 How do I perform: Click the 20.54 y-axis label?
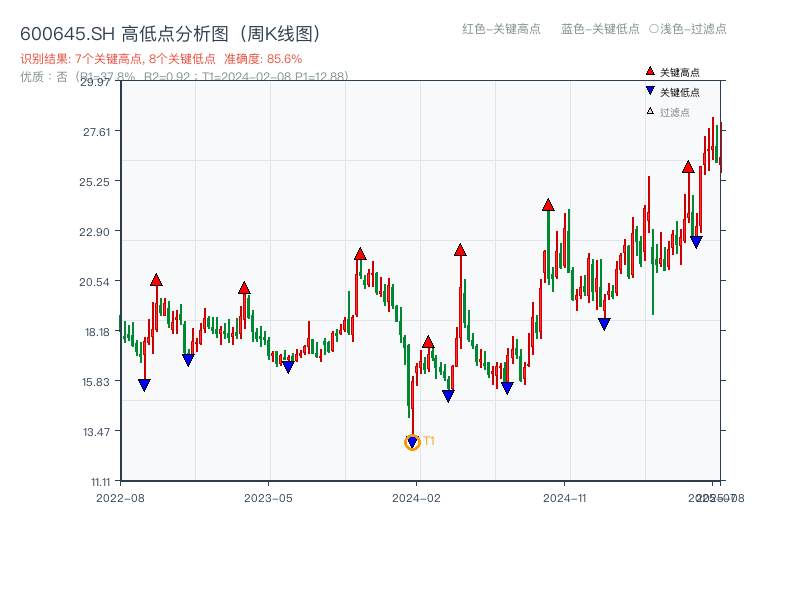(x=94, y=282)
